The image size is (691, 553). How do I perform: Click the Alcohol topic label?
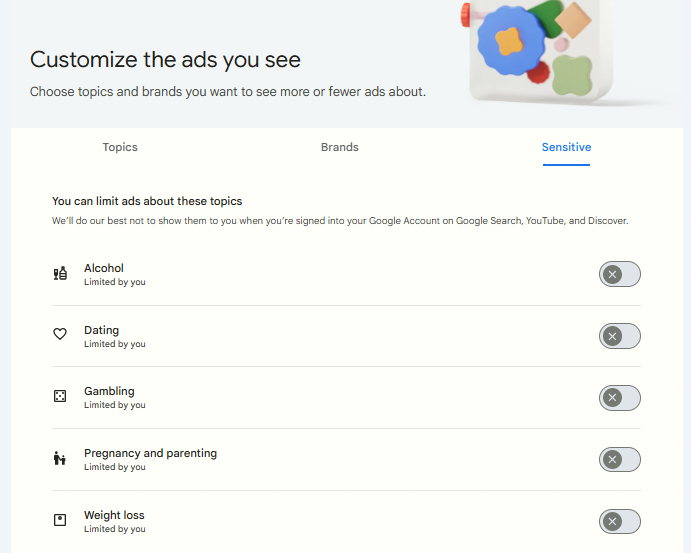point(104,268)
